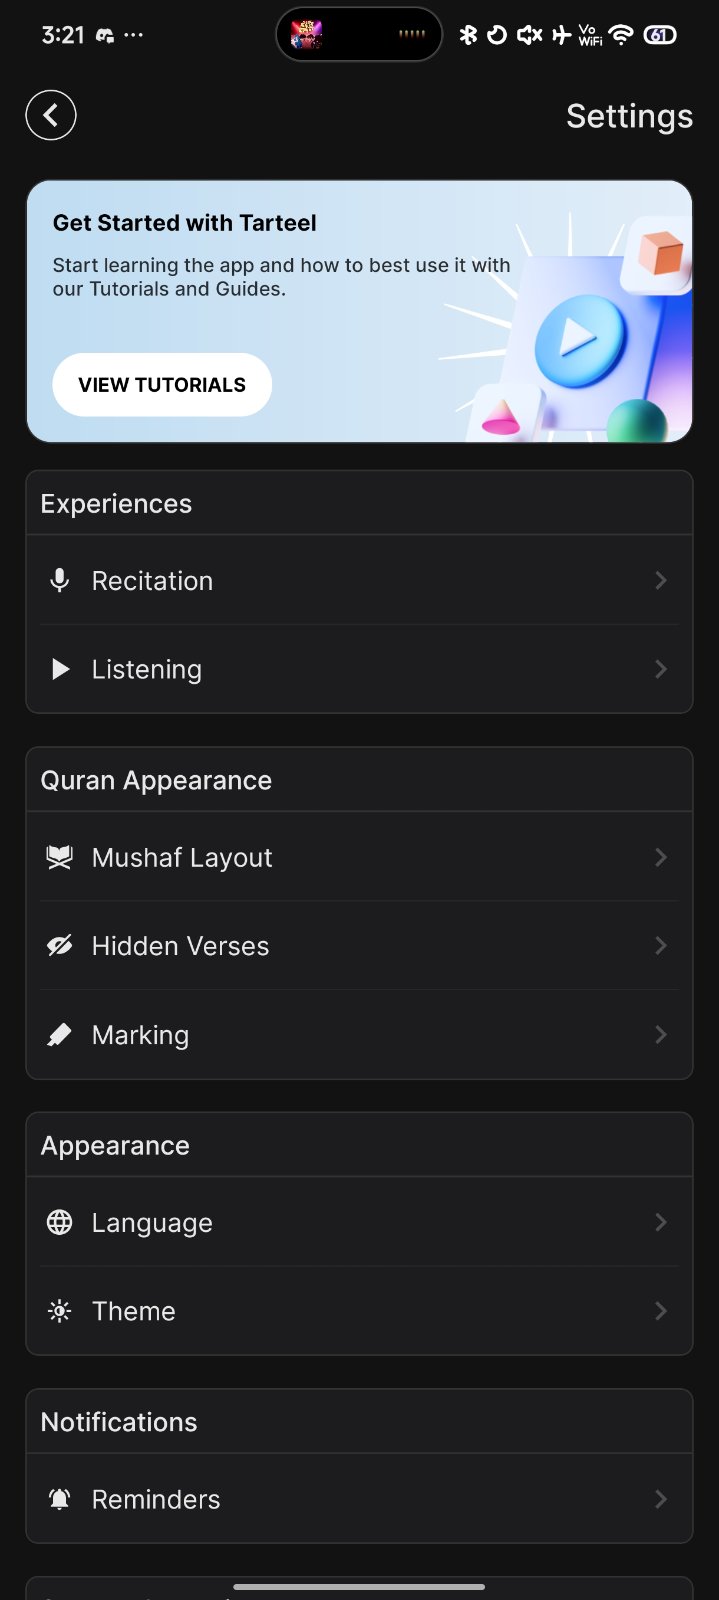Select the Hidden Verses menu entry

(x=180, y=946)
